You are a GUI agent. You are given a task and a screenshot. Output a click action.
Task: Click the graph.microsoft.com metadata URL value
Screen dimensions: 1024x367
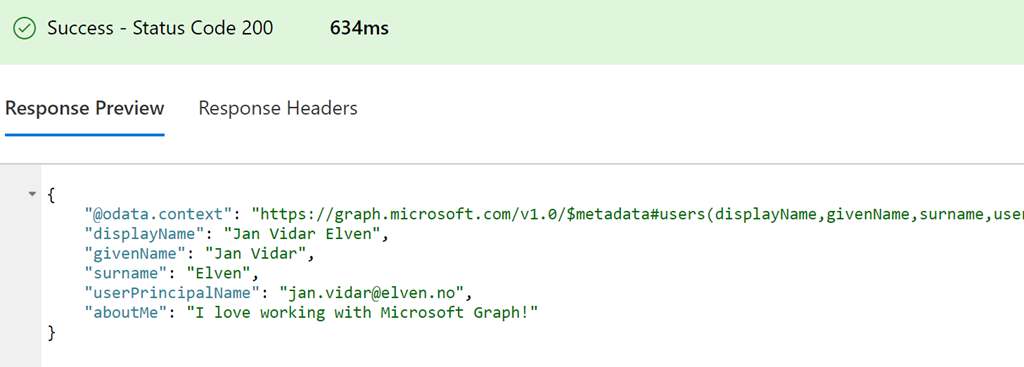pos(638,214)
